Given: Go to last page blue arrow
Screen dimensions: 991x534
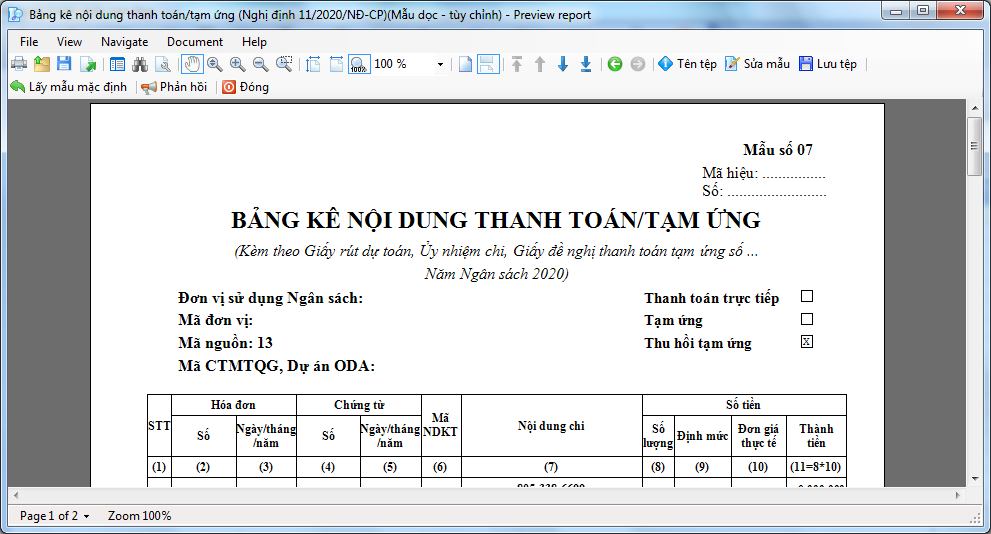Looking at the screenshot, I should 586,64.
